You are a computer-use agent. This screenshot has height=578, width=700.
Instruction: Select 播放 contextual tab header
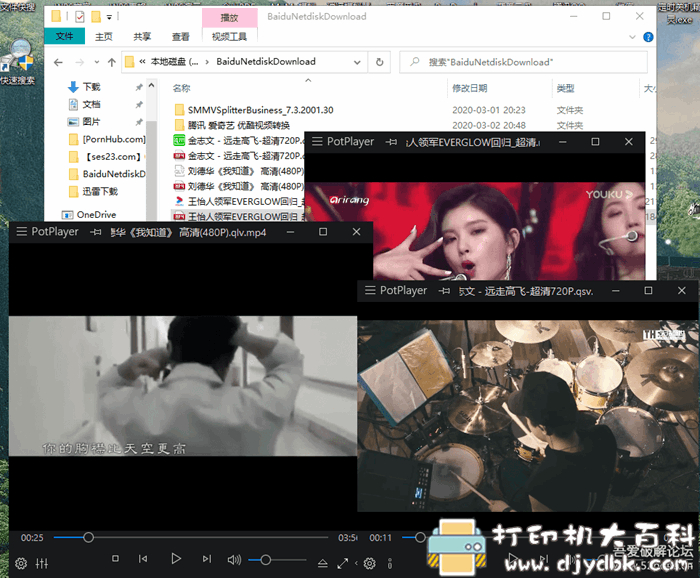click(229, 18)
